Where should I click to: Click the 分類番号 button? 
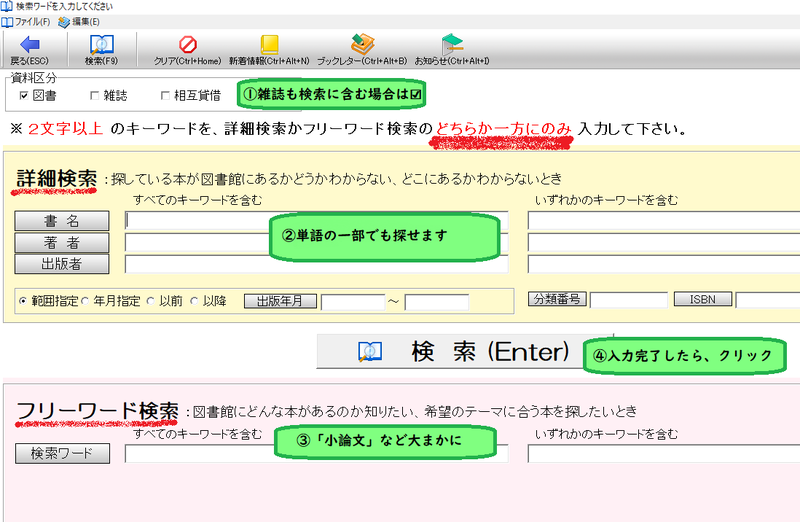coord(556,299)
